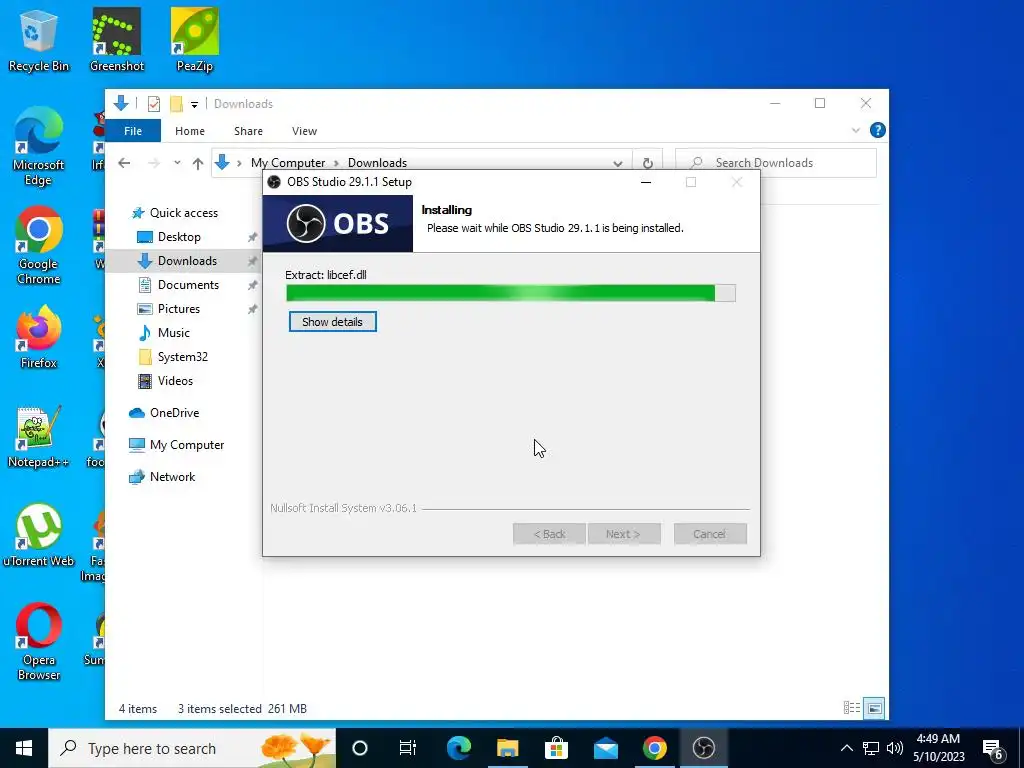Click the Search Downloads field
The image size is (1024, 768).
(776, 163)
